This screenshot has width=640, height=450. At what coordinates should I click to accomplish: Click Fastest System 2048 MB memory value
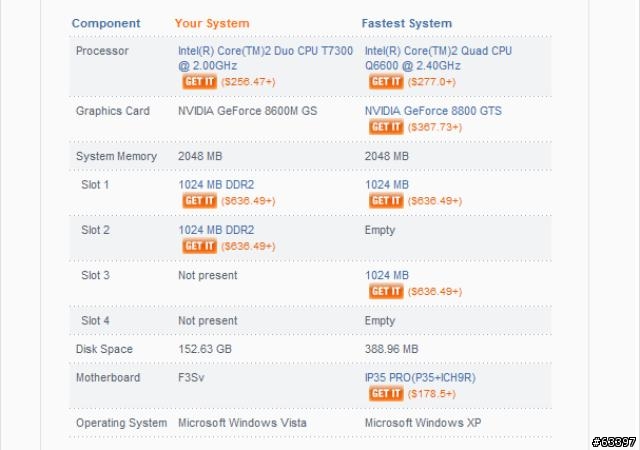click(x=387, y=156)
